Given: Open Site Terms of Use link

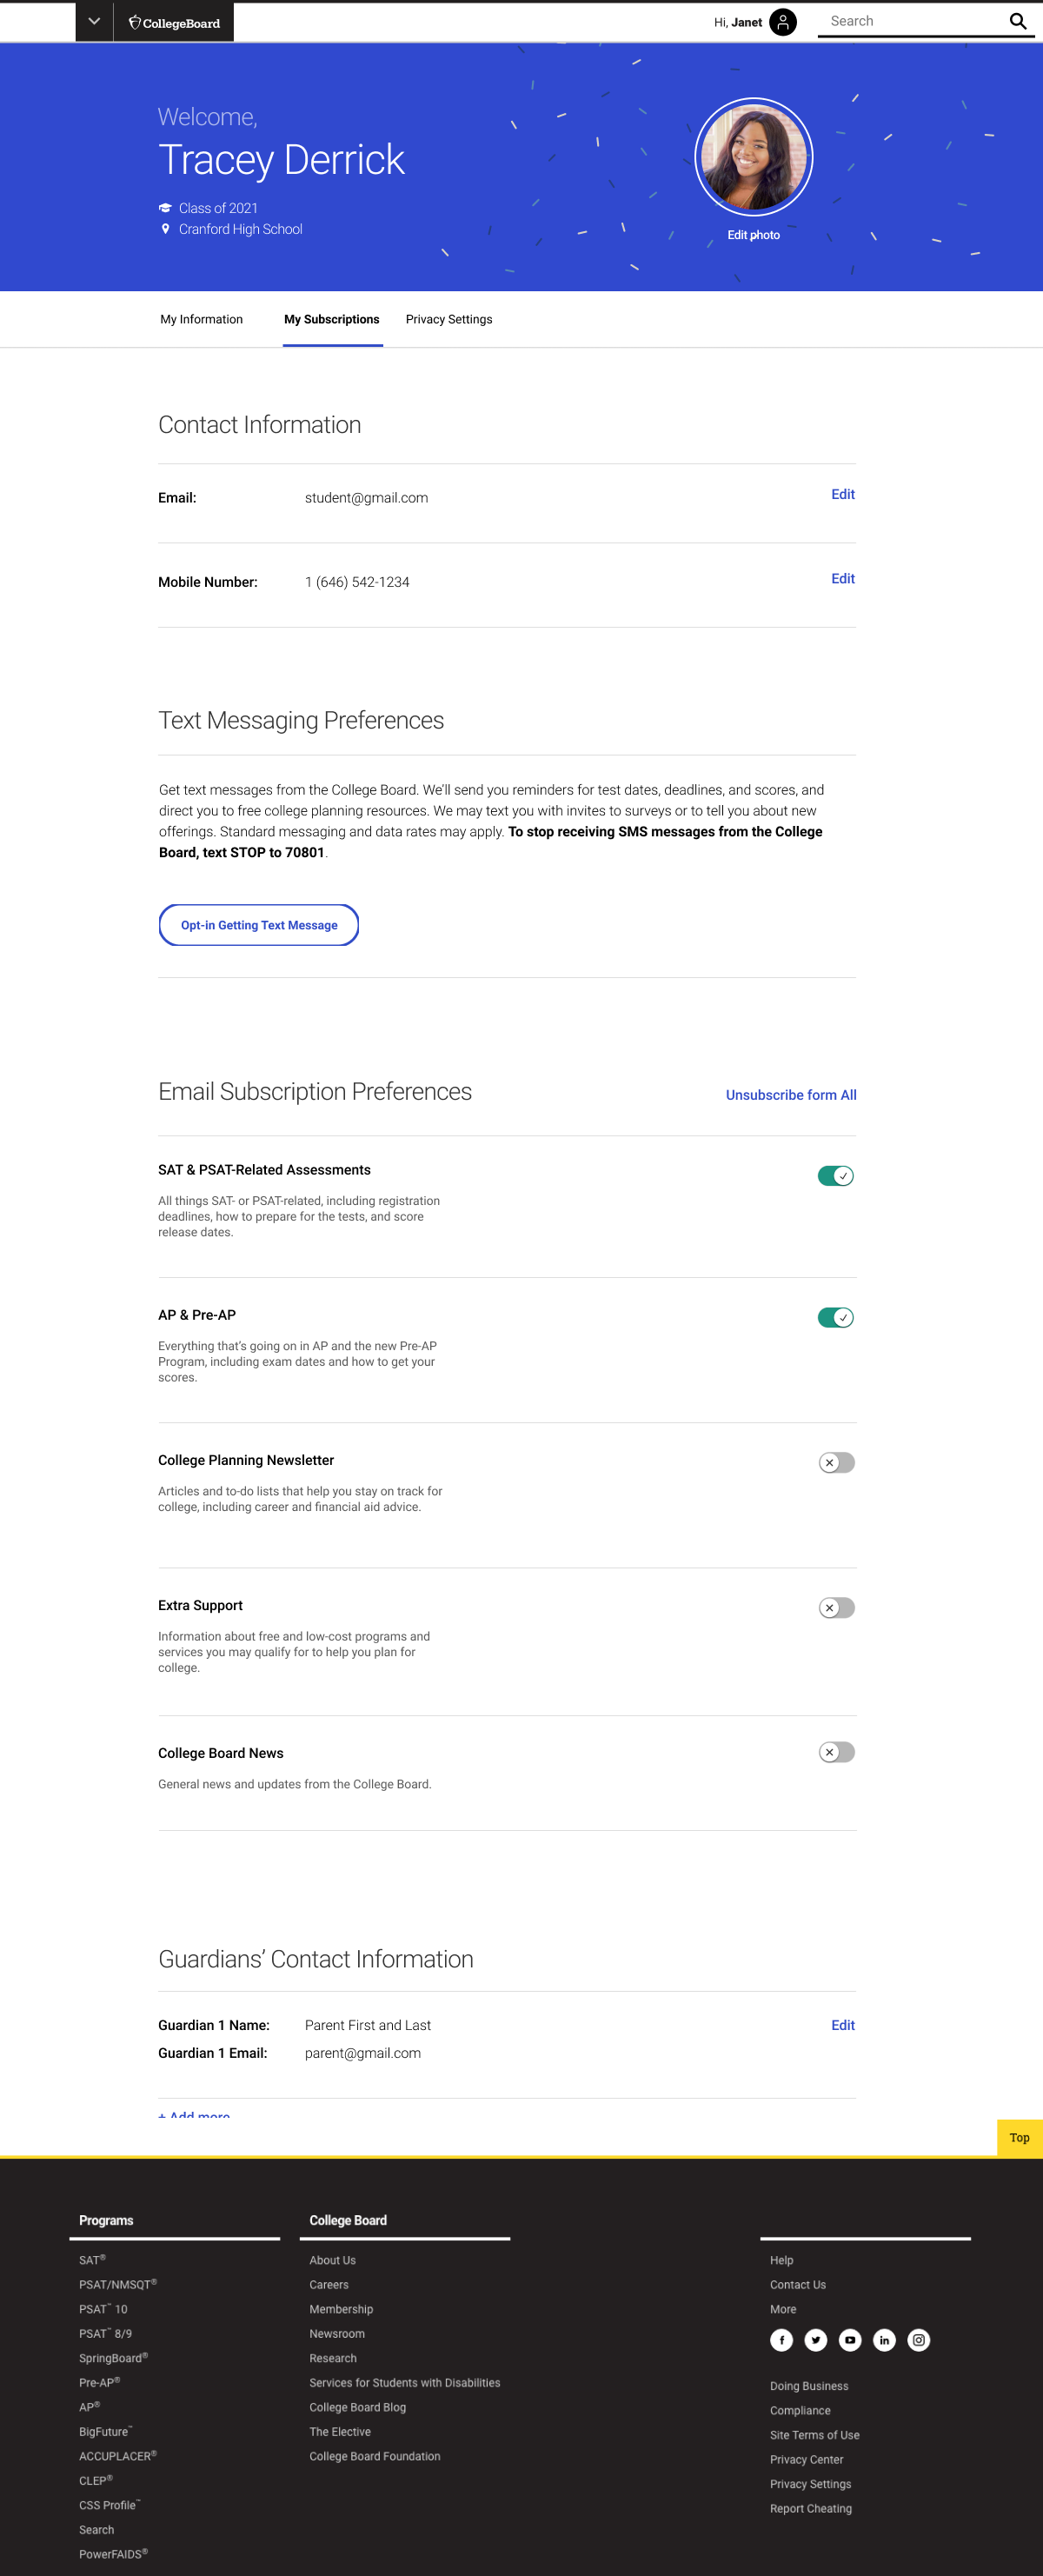Looking at the screenshot, I should pyautogui.click(x=815, y=2435).
